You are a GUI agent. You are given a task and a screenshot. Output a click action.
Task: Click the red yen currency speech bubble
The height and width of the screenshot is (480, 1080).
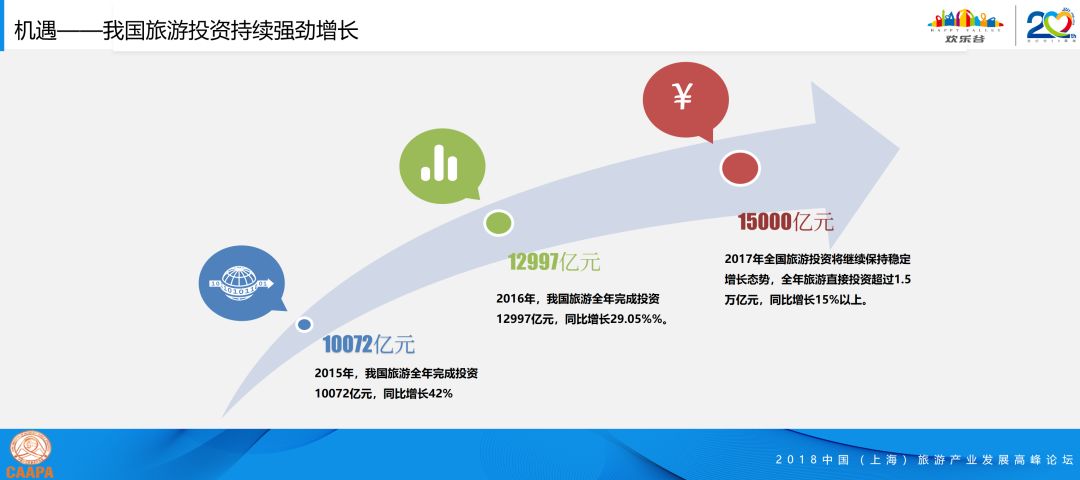coord(685,101)
